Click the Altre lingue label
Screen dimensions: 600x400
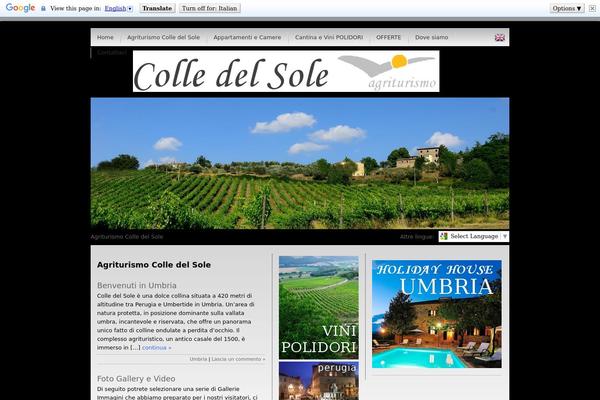(416, 237)
